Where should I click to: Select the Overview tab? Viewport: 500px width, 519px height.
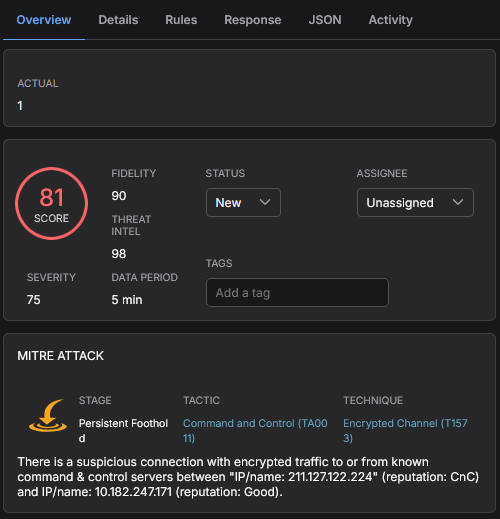coord(44,20)
